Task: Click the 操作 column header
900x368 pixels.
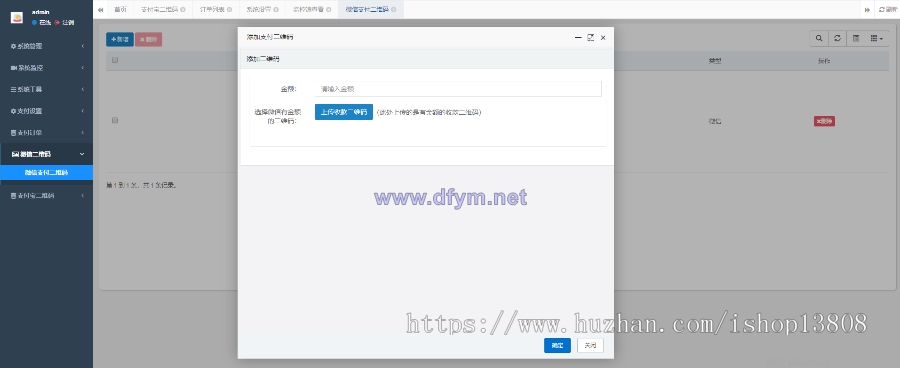Action: pos(824,61)
